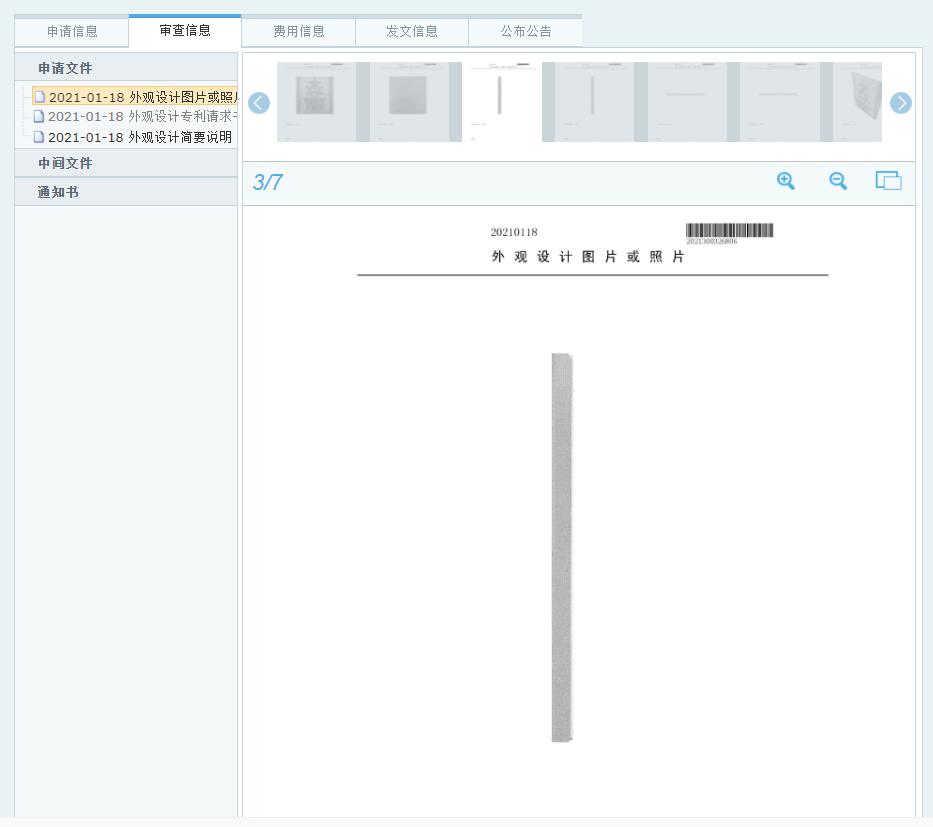This screenshot has height=827, width=933.
Task: Select the last partially visible thumbnail
Action: tap(860, 102)
